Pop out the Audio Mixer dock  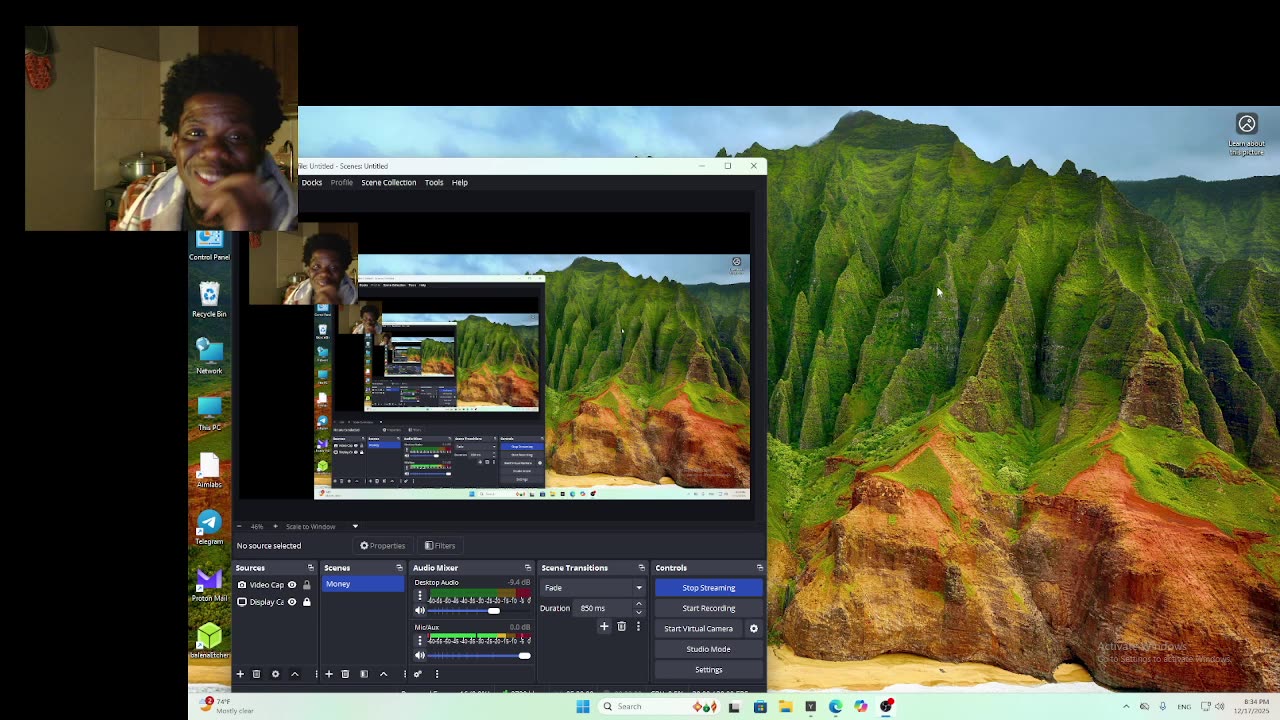(528, 568)
